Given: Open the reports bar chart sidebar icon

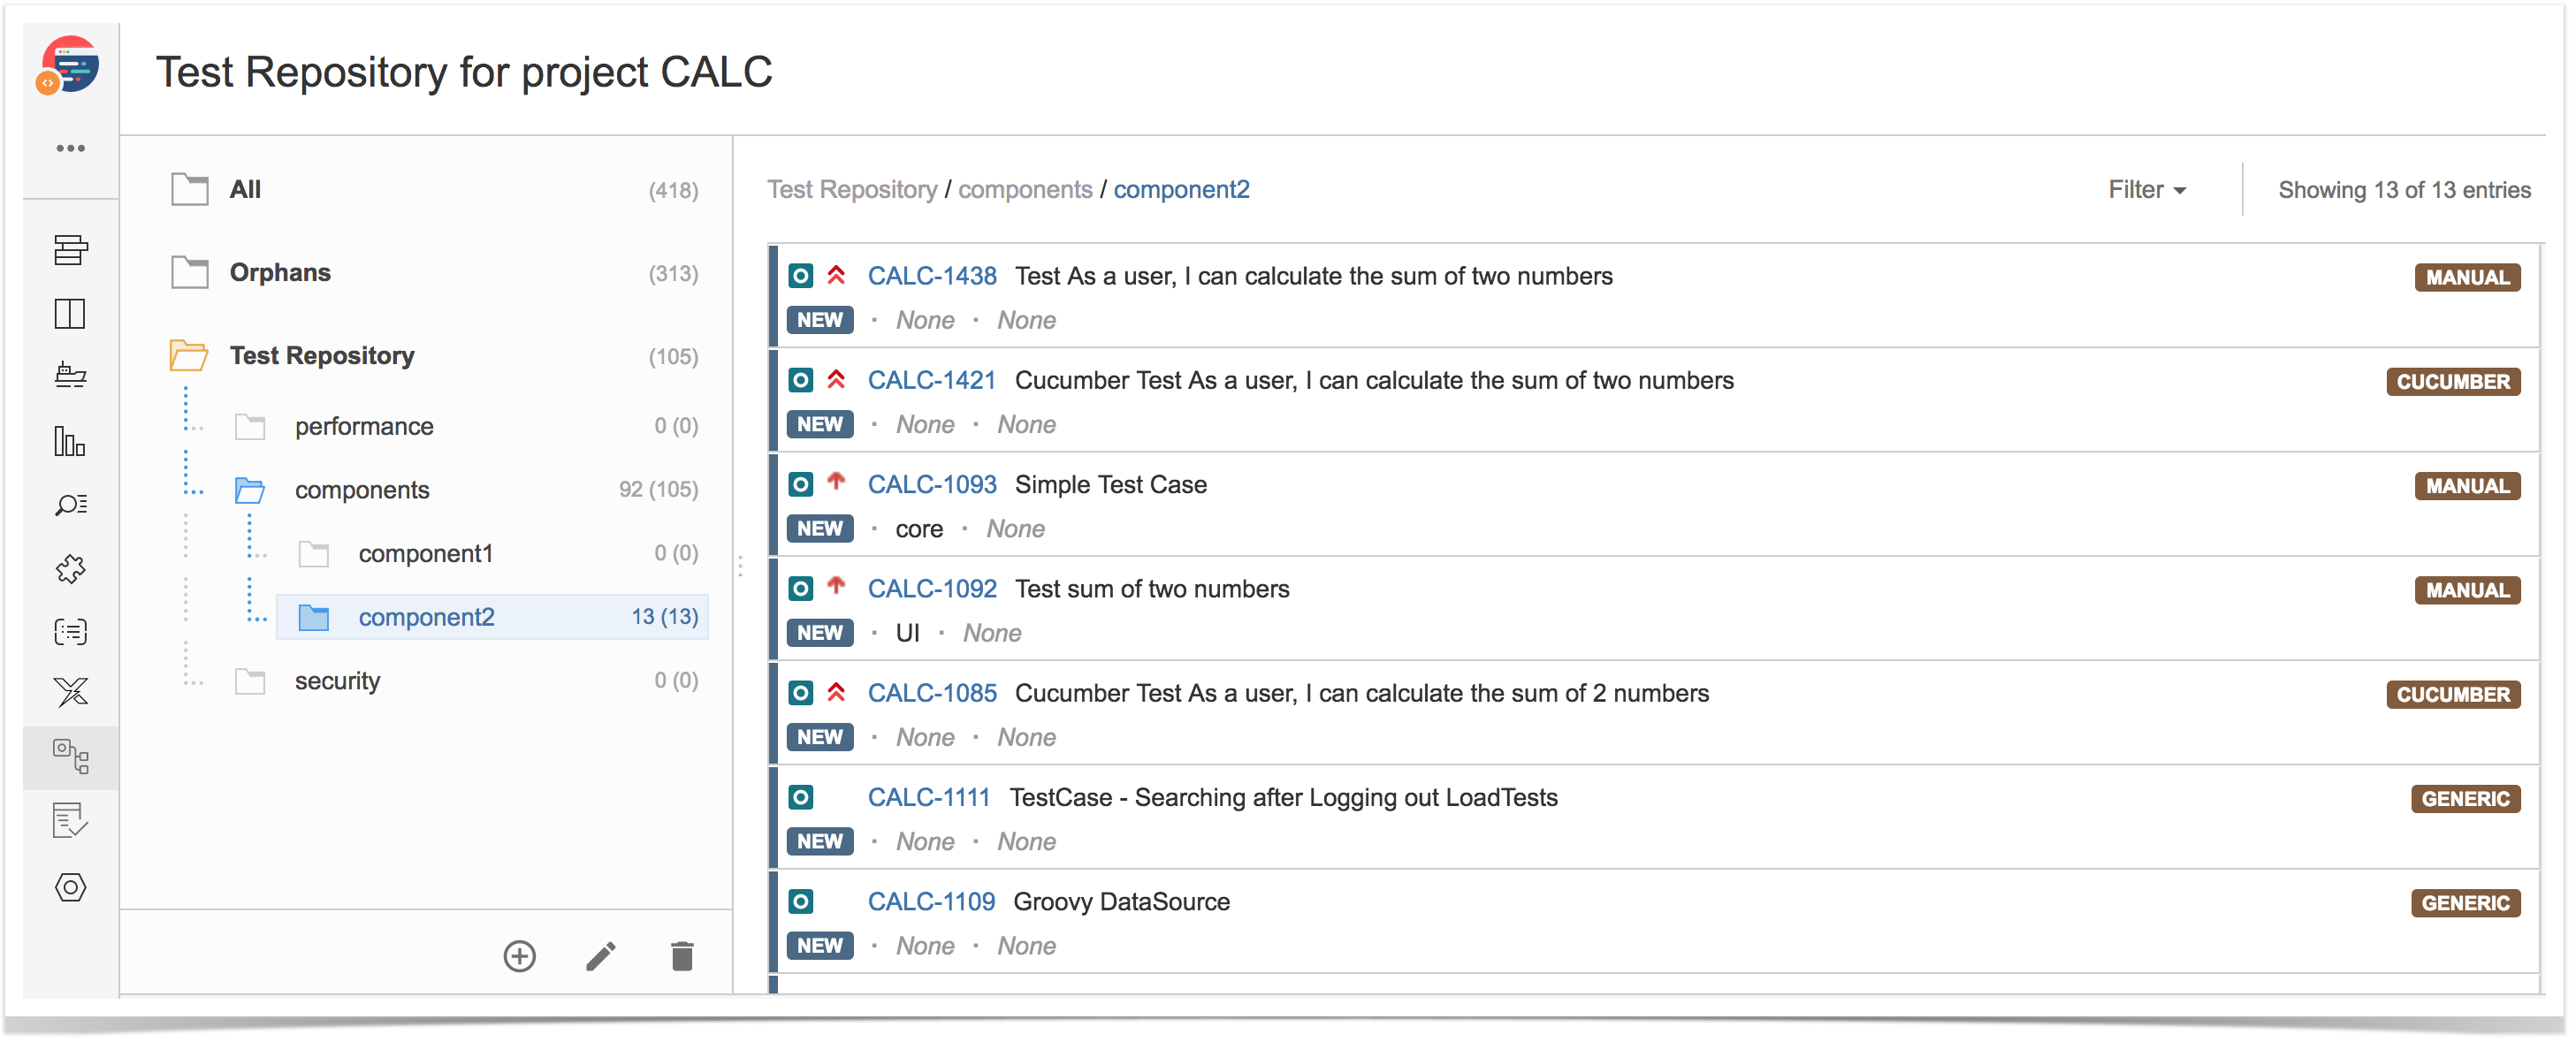Looking at the screenshot, I should pyautogui.click(x=70, y=441).
